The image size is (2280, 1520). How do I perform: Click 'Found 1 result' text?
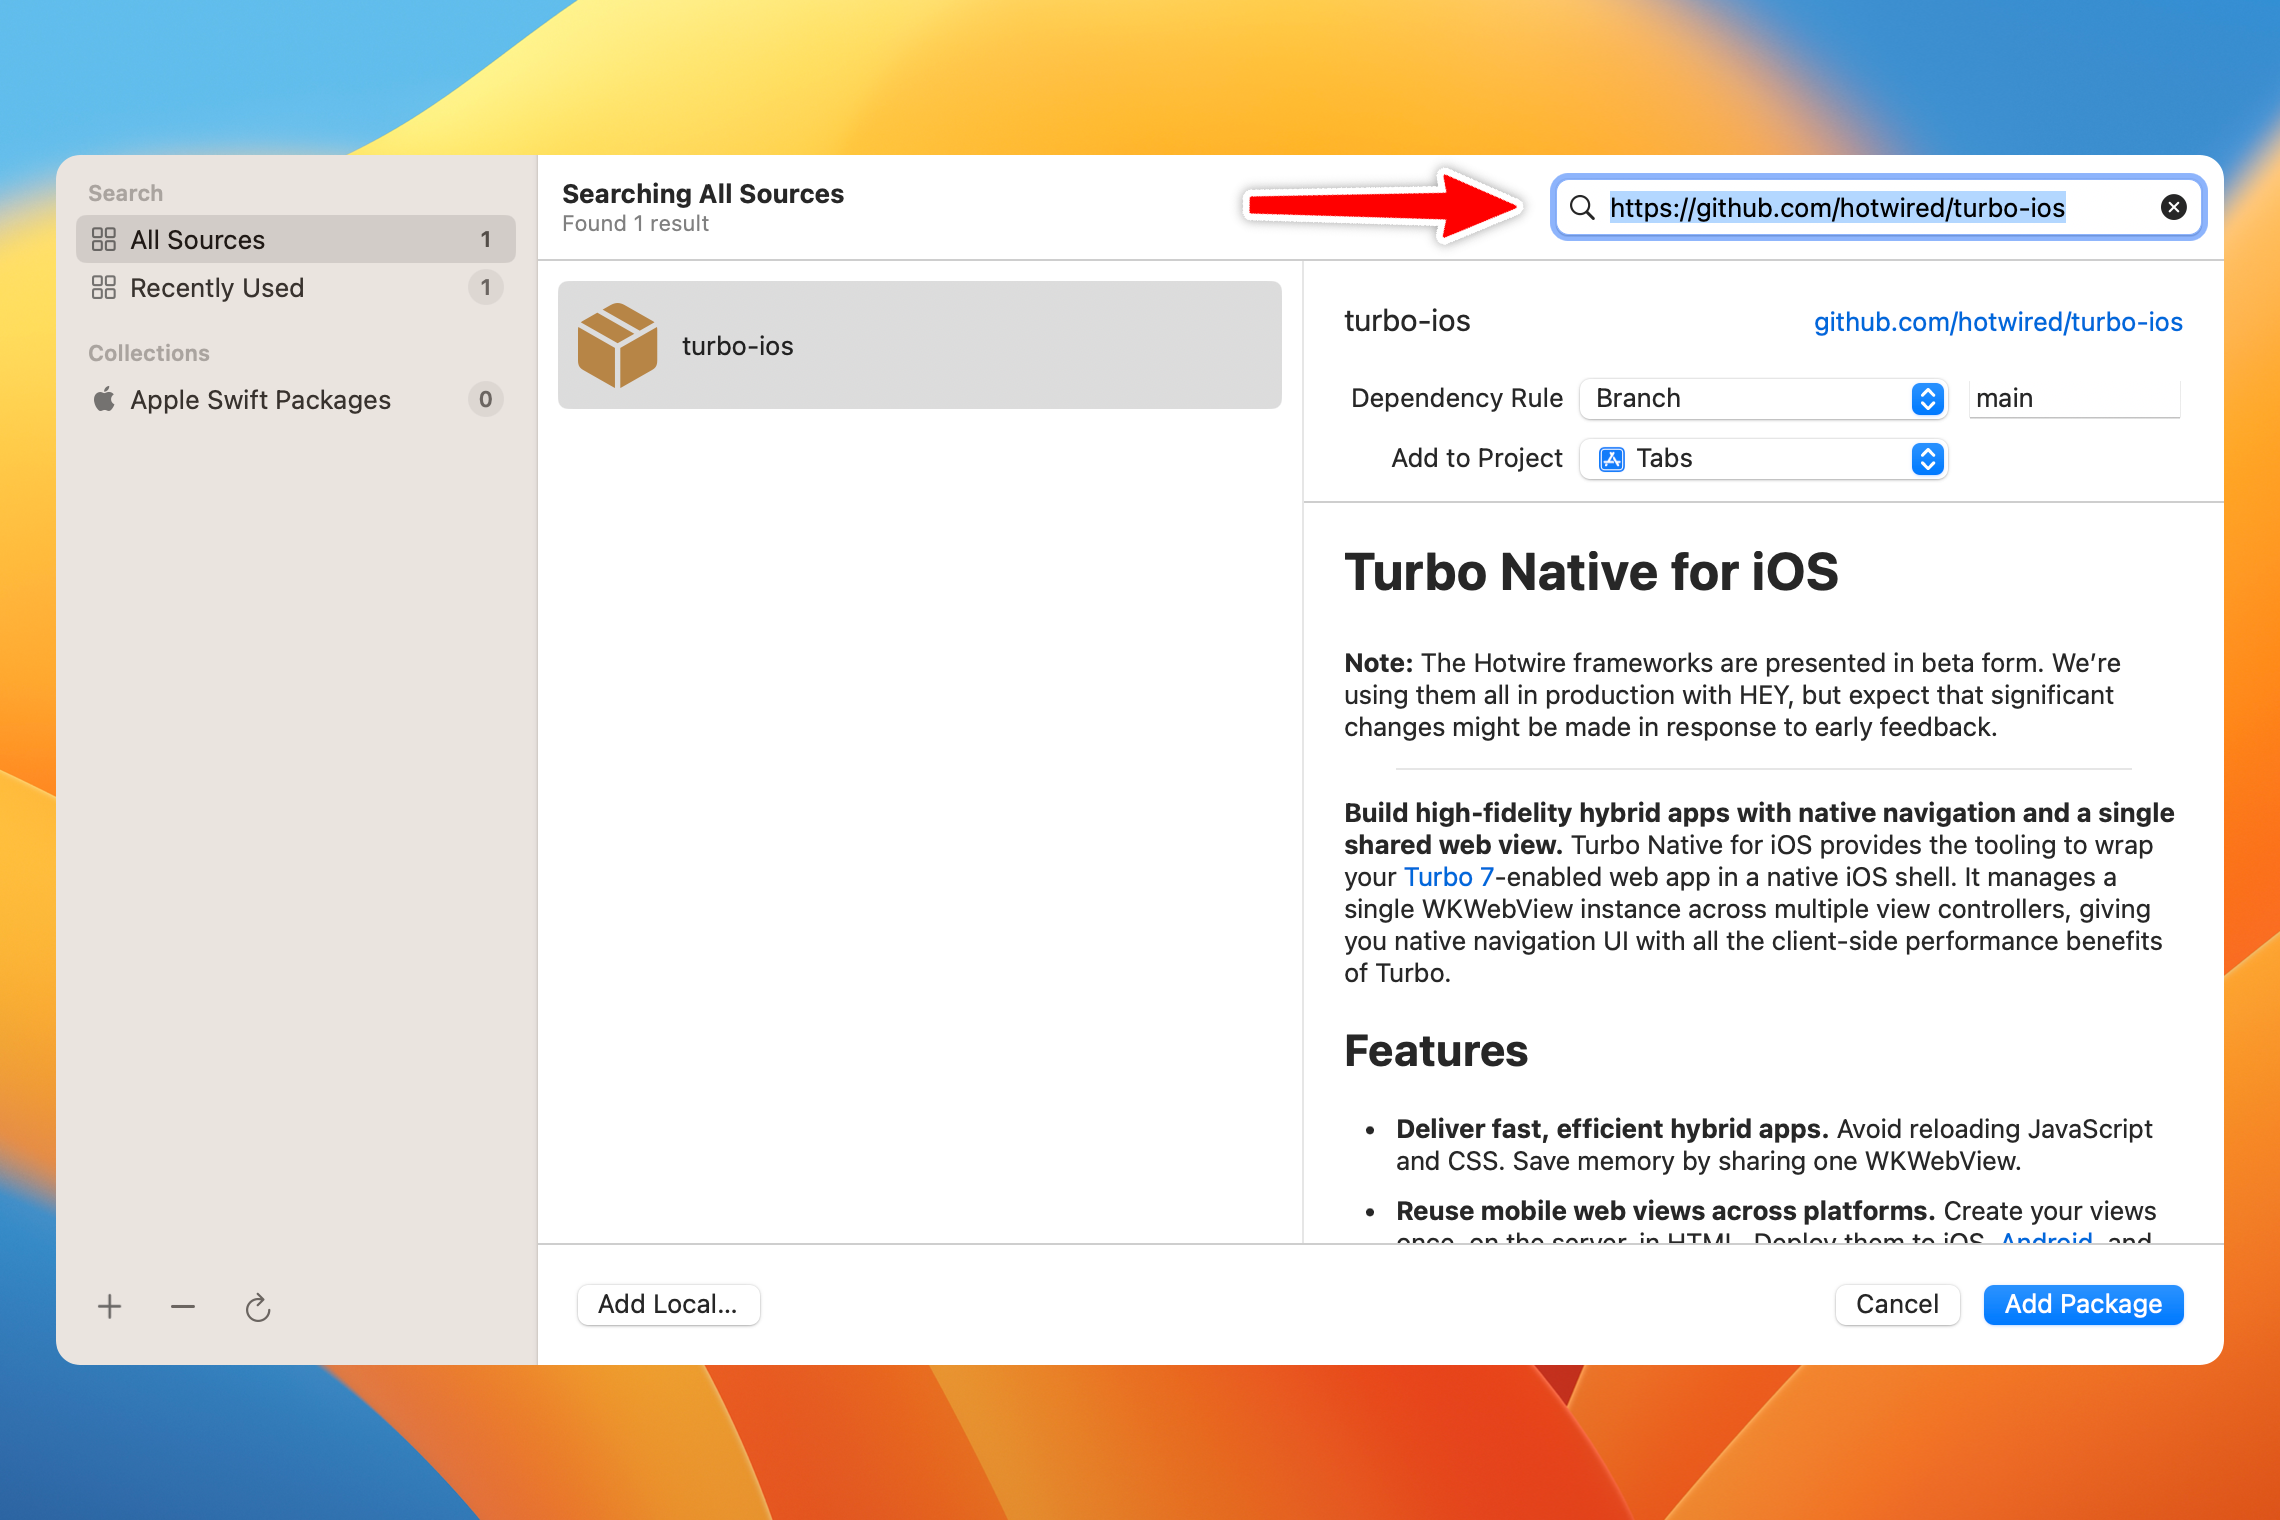point(635,224)
